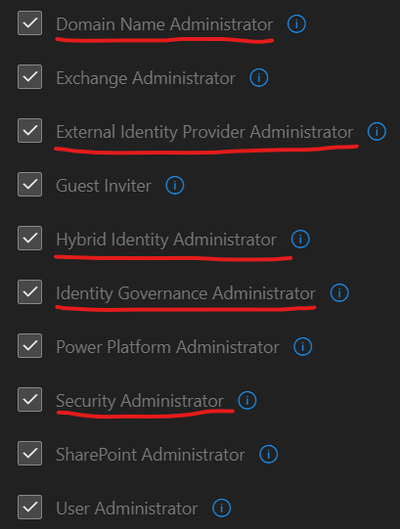Deselect the User Administrator checkbox
This screenshot has width=400, height=529.
pyautogui.click(x=30, y=507)
